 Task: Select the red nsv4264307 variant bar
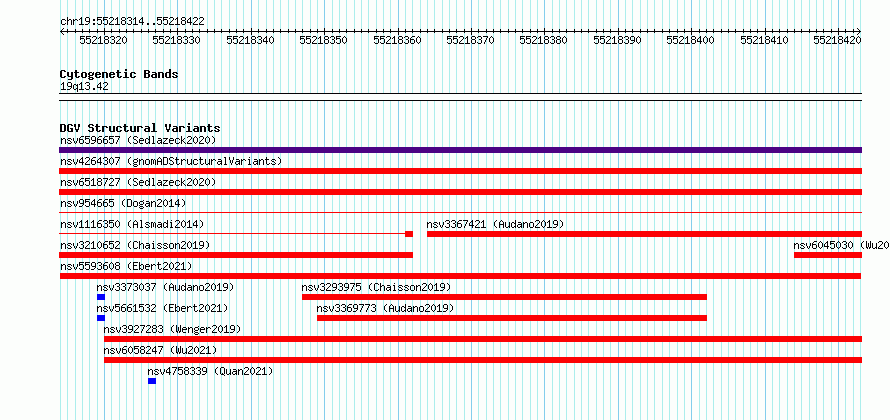point(461,171)
